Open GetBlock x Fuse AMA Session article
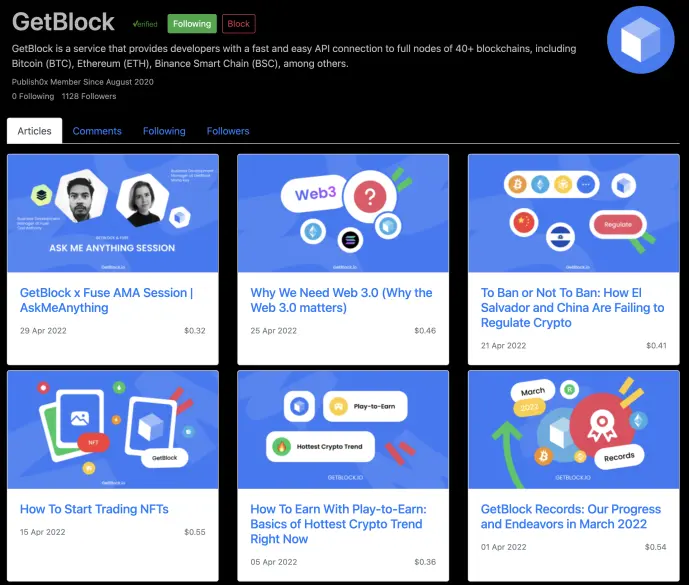Screen dimensions: 689x585 point(107,300)
